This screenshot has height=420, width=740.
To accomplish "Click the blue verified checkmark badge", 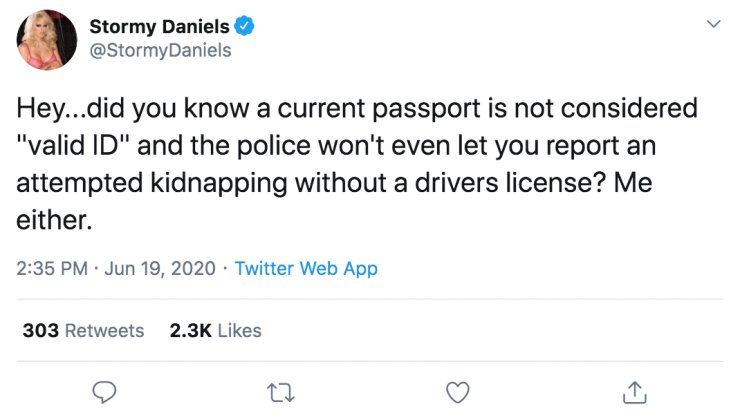I will click(x=244, y=26).
